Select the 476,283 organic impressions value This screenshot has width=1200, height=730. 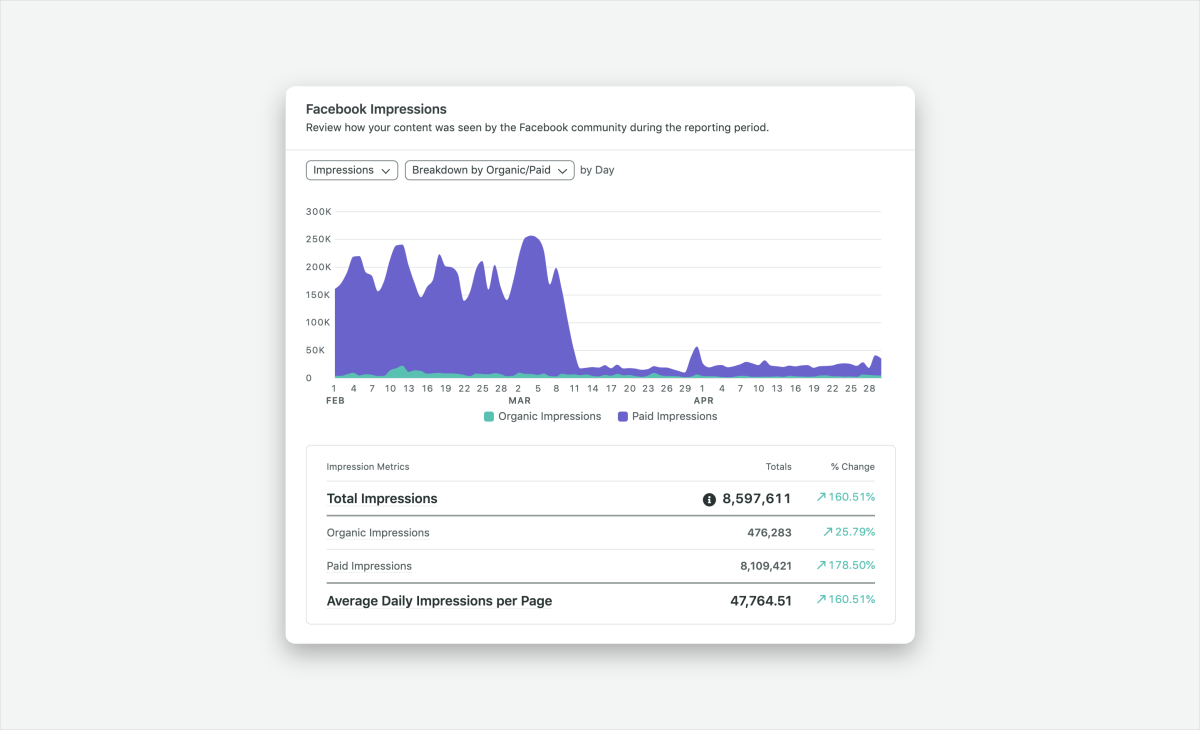pyautogui.click(x=769, y=533)
